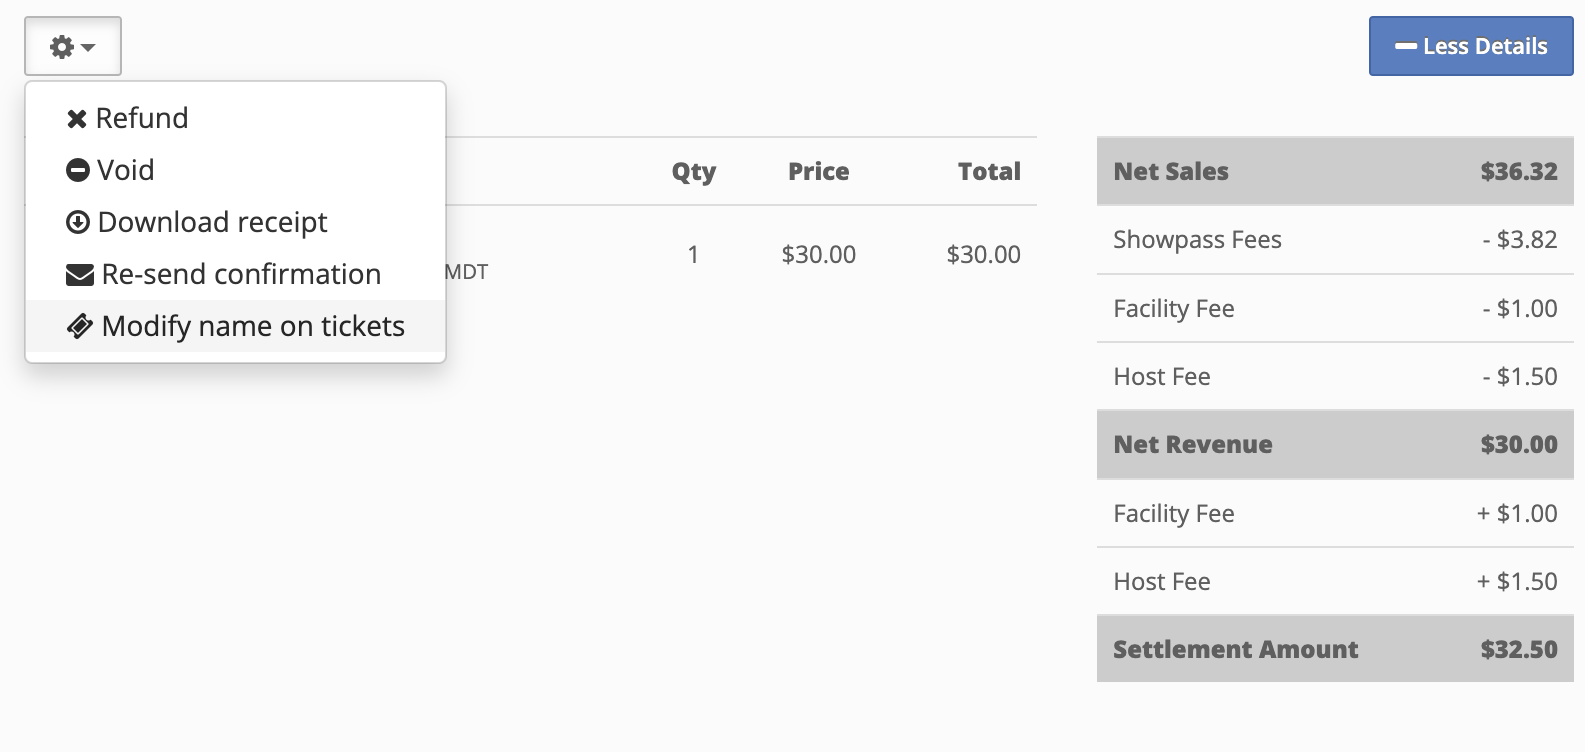
Task: Click the Settlement Amount row
Action: coord(1335,649)
